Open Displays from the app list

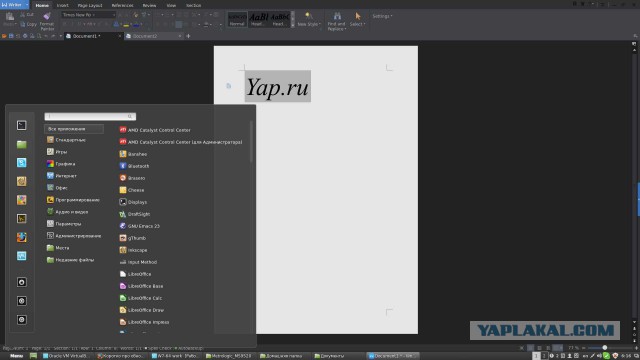[x=133, y=202]
